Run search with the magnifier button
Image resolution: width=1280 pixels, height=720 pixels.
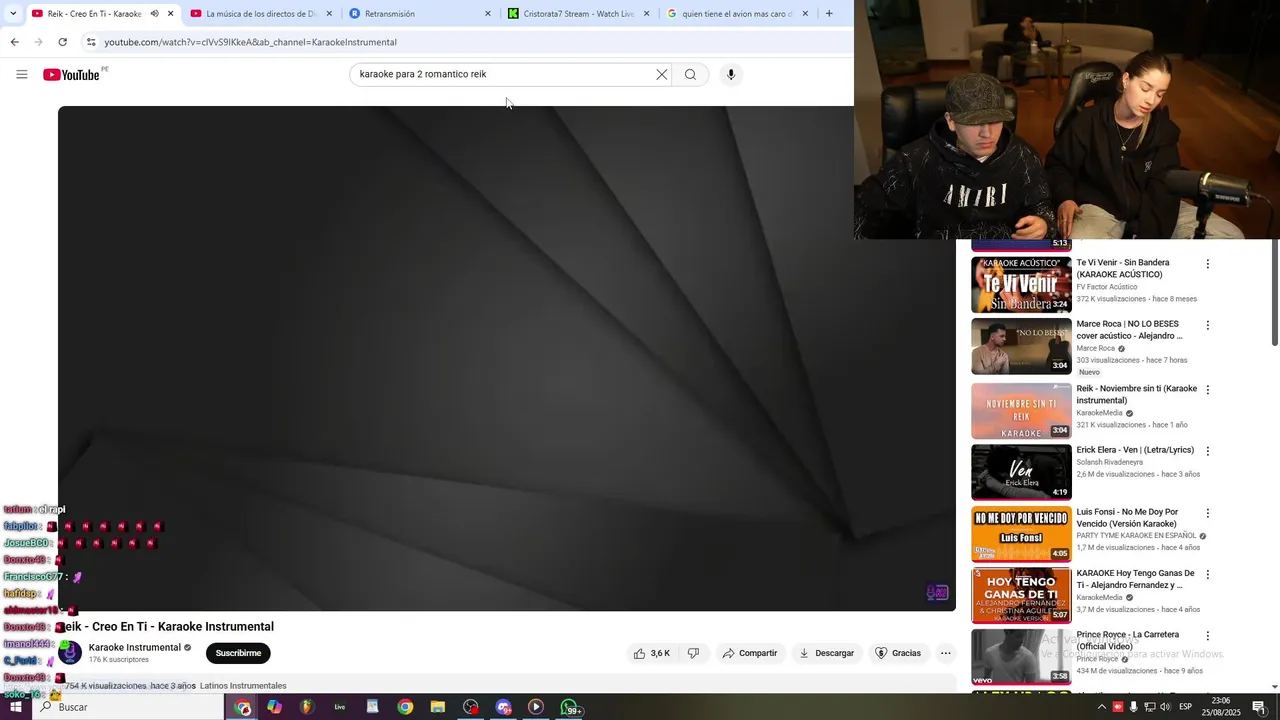pyautogui.click(x=690, y=74)
